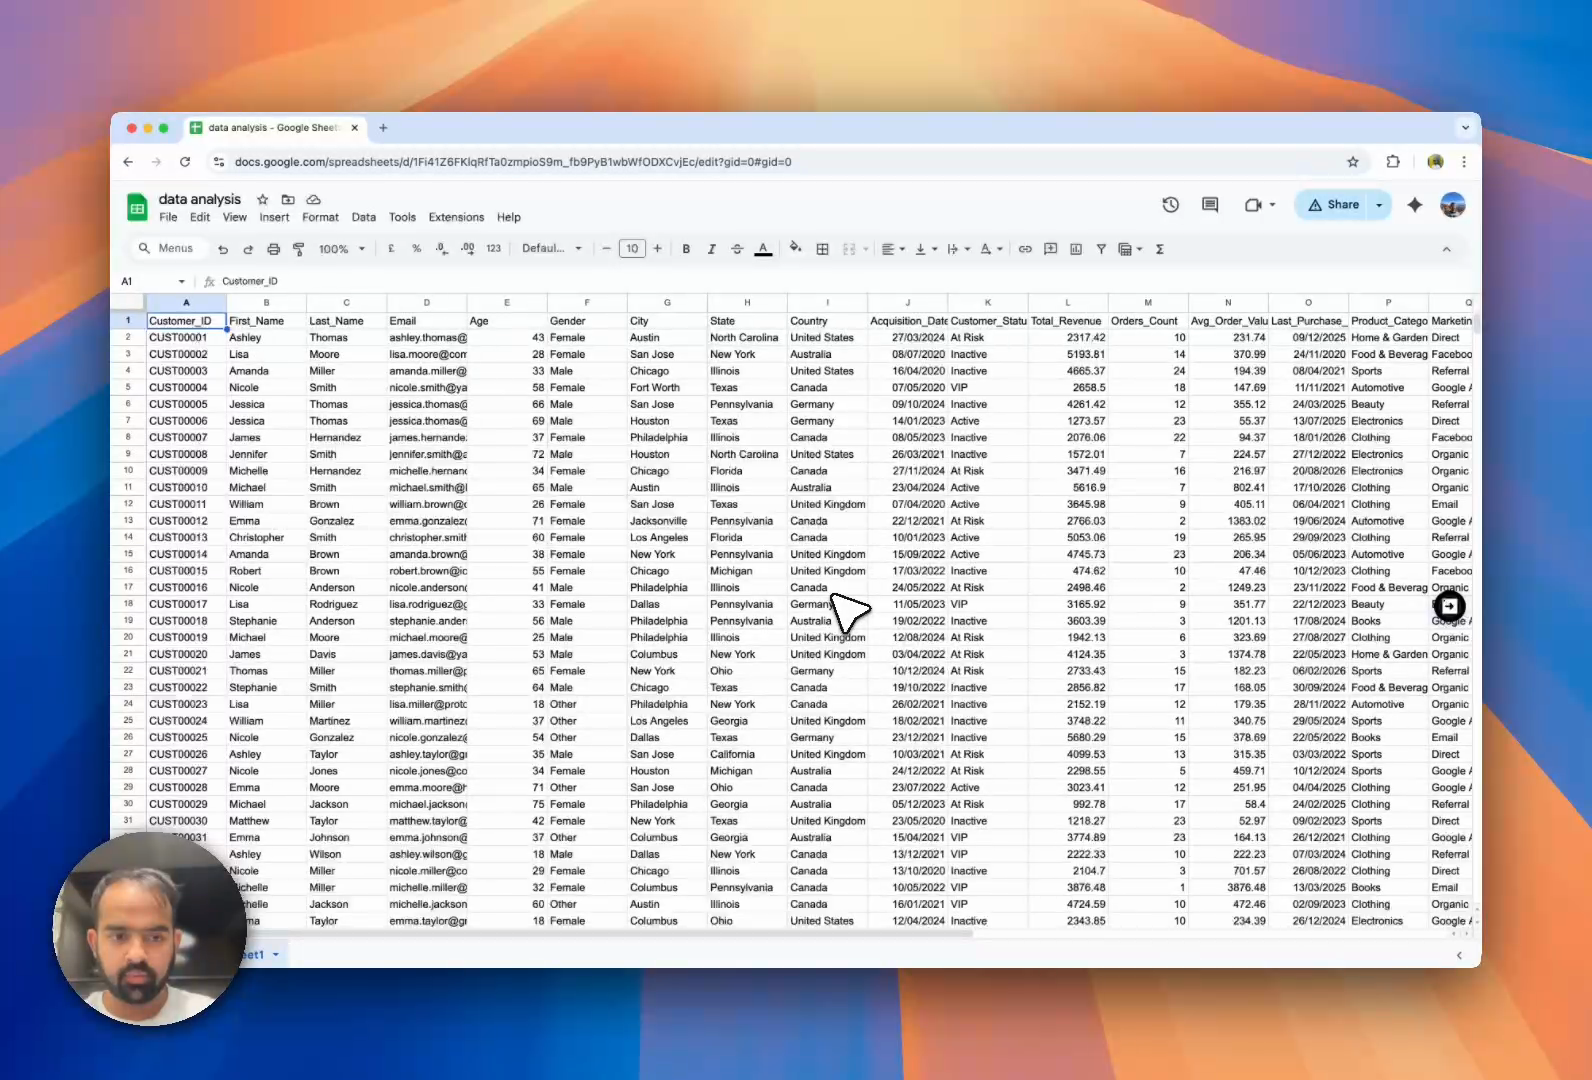This screenshot has height=1080, width=1592.
Task: Open version history clock icon
Action: [1170, 205]
